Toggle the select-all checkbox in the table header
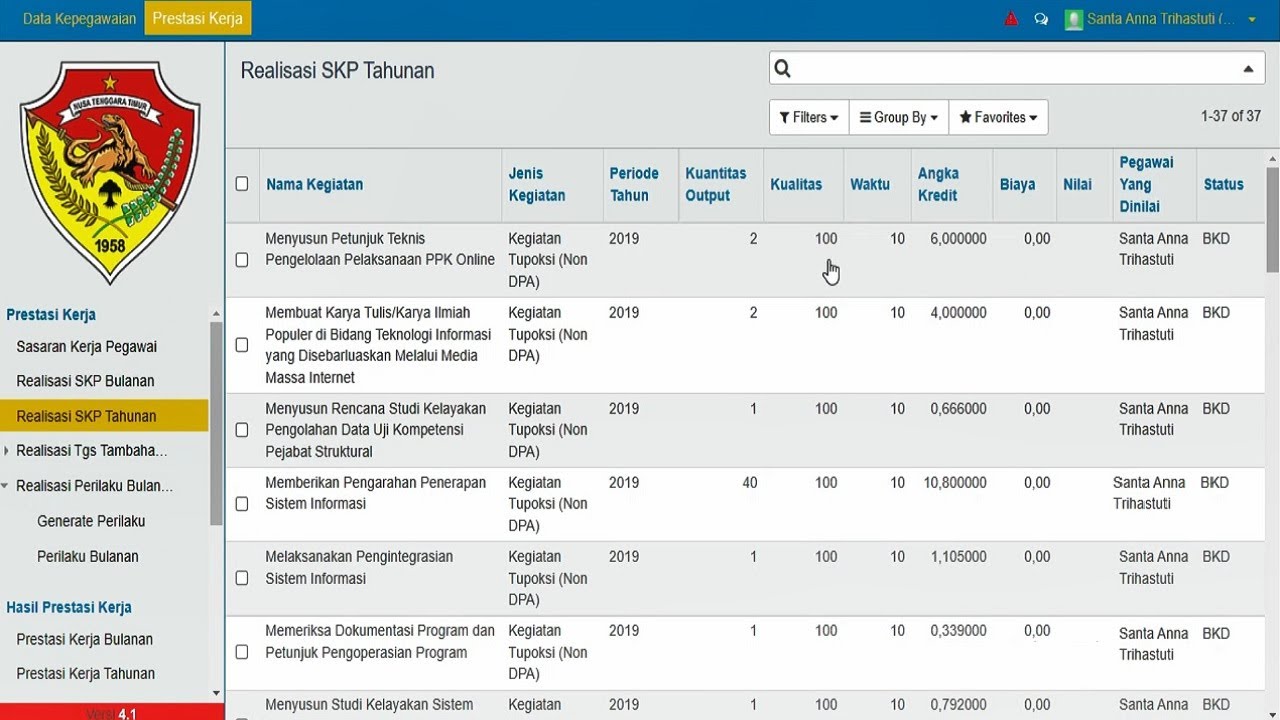The width and height of the screenshot is (1280, 720). 242,184
